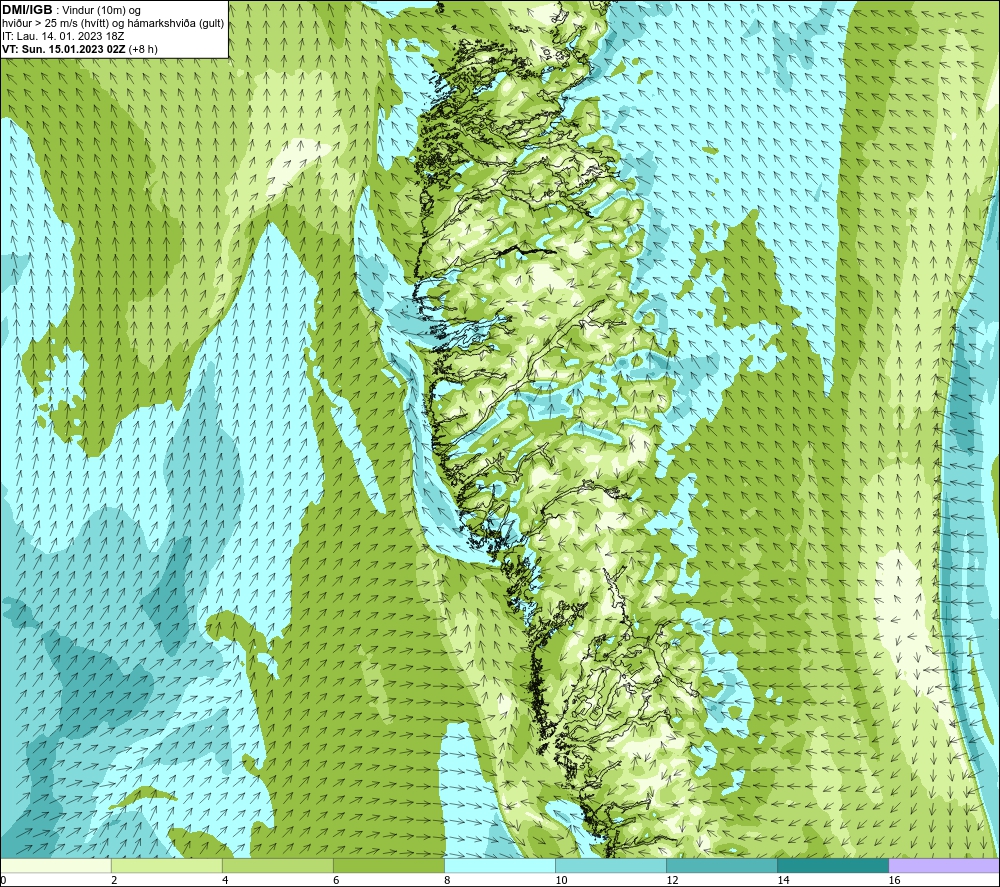Click the light green 2–4 m/s legend swatch
Screen dimensions: 1000x887
coord(167,865)
